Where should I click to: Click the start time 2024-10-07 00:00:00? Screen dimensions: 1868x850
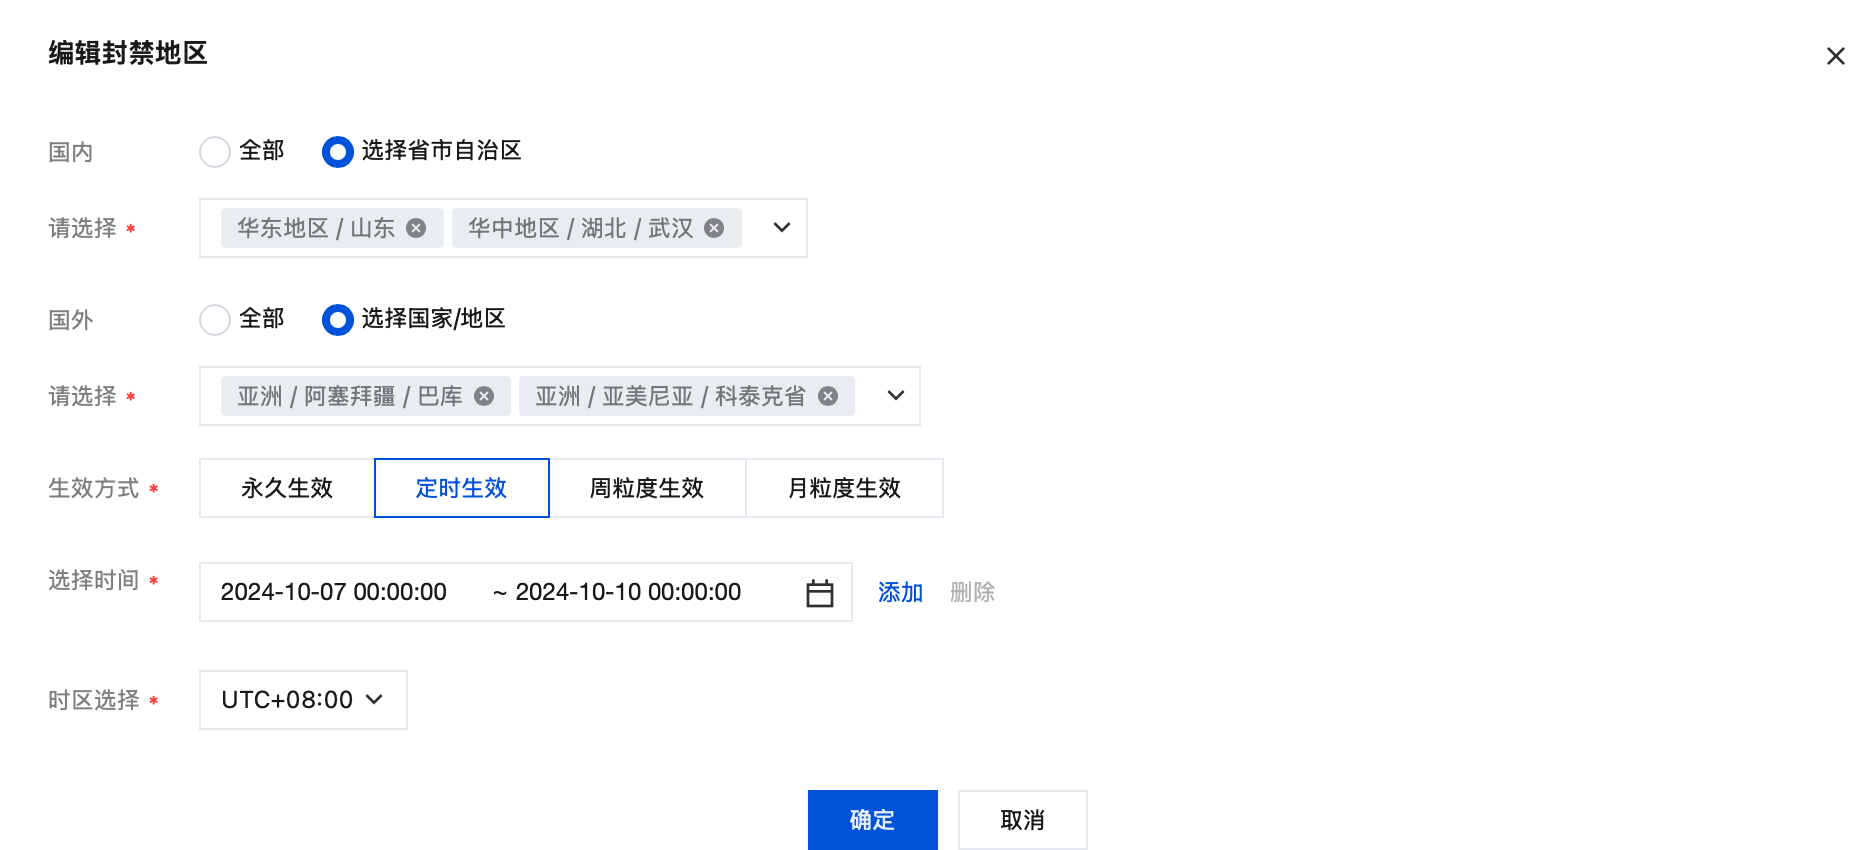click(x=334, y=592)
